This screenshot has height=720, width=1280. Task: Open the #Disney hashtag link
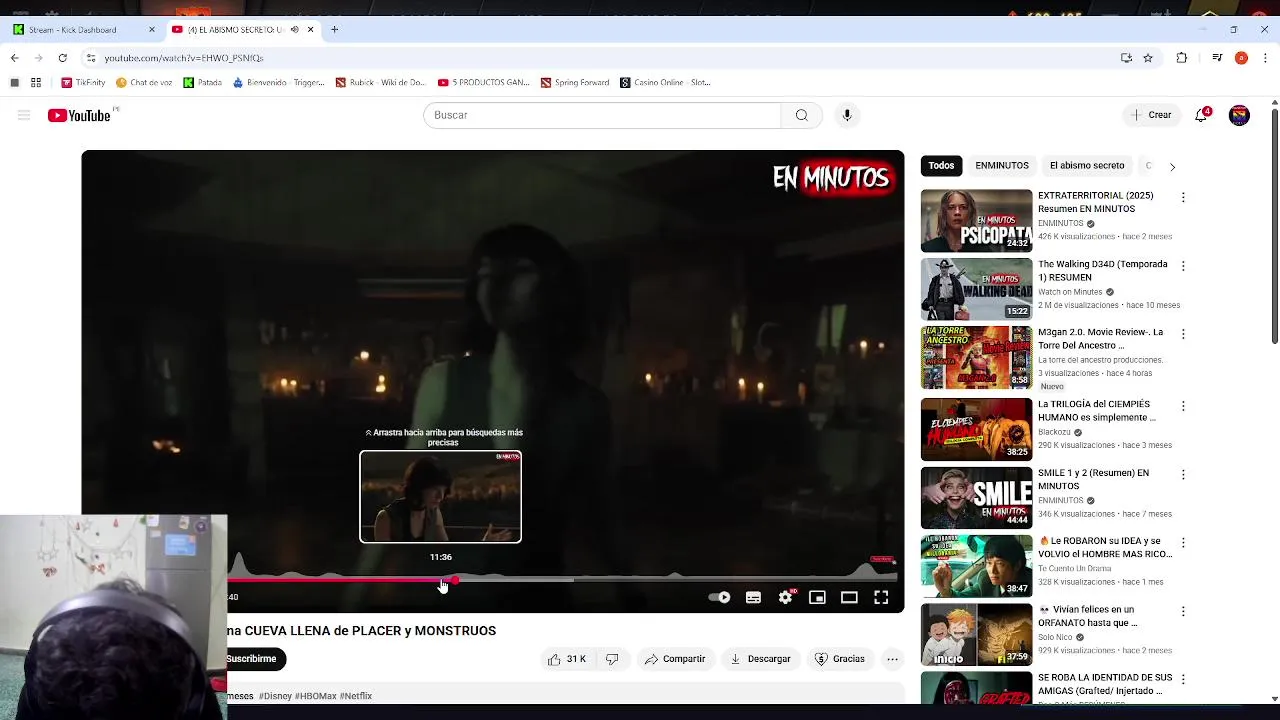tap(275, 696)
